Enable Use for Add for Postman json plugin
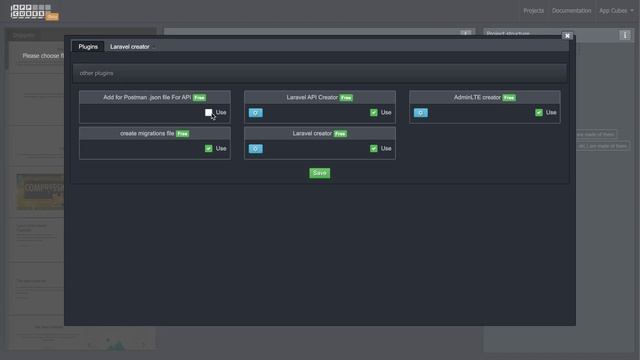This screenshot has width=640, height=360. click(x=209, y=112)
